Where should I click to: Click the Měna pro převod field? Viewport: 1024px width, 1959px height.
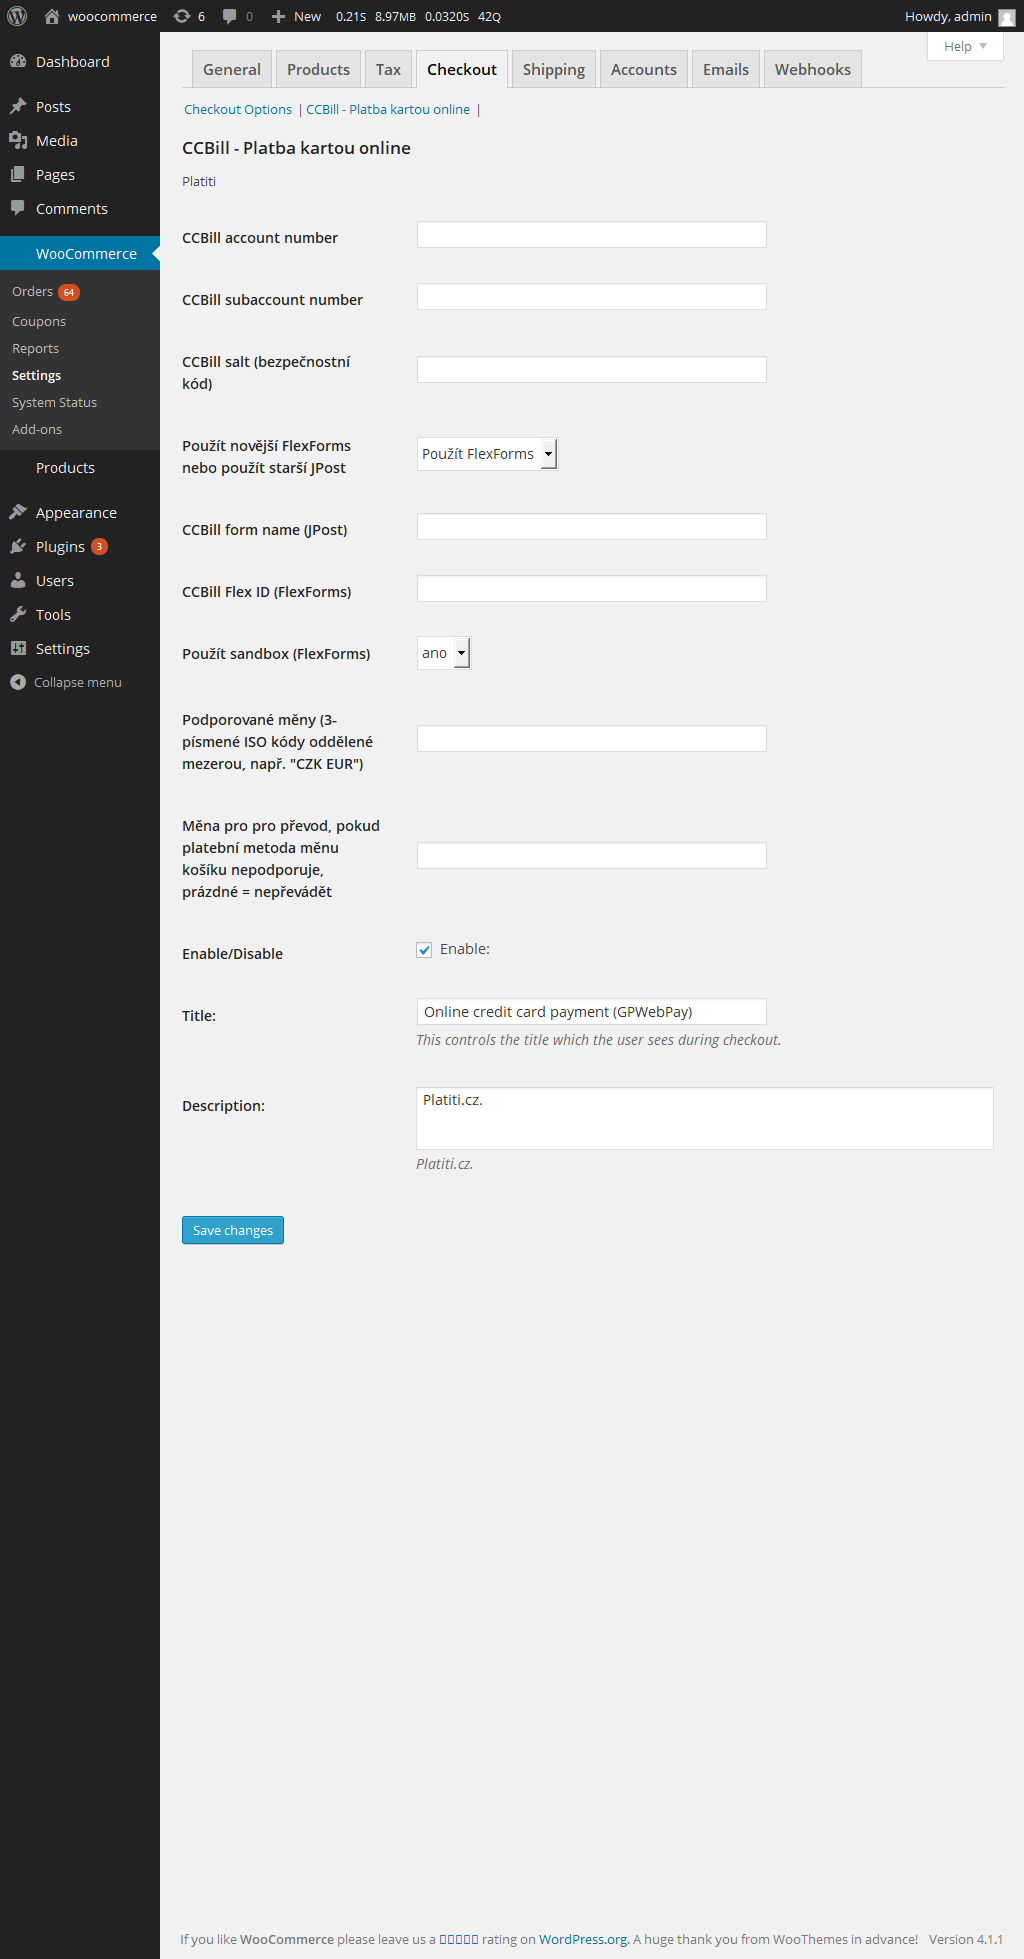(592, 856)
